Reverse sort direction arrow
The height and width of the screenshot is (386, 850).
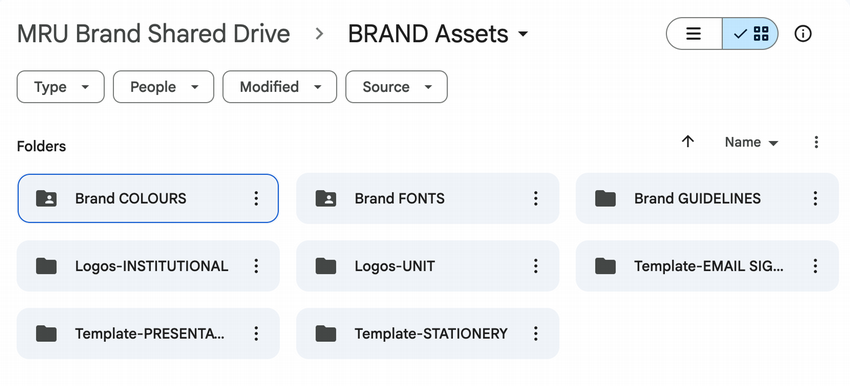point(688,142)
